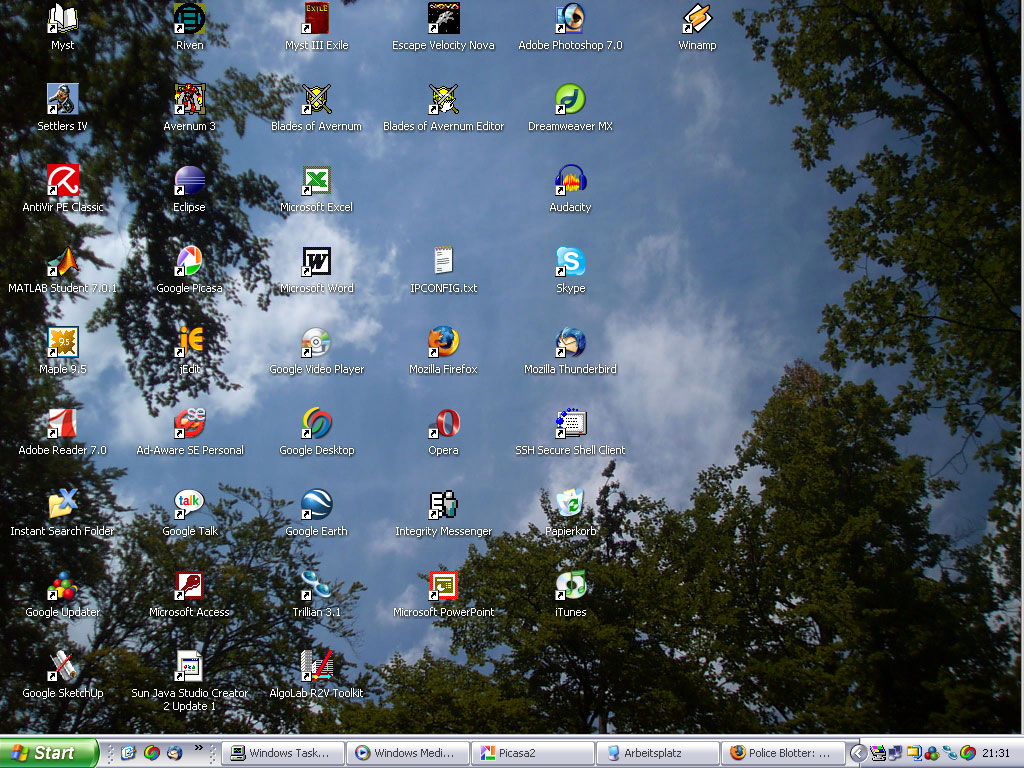The width and height of the screenshot is (1024, 768).
Task: Click Thunderbird Quick Launch icon
Action: click(x=174, y=753)
